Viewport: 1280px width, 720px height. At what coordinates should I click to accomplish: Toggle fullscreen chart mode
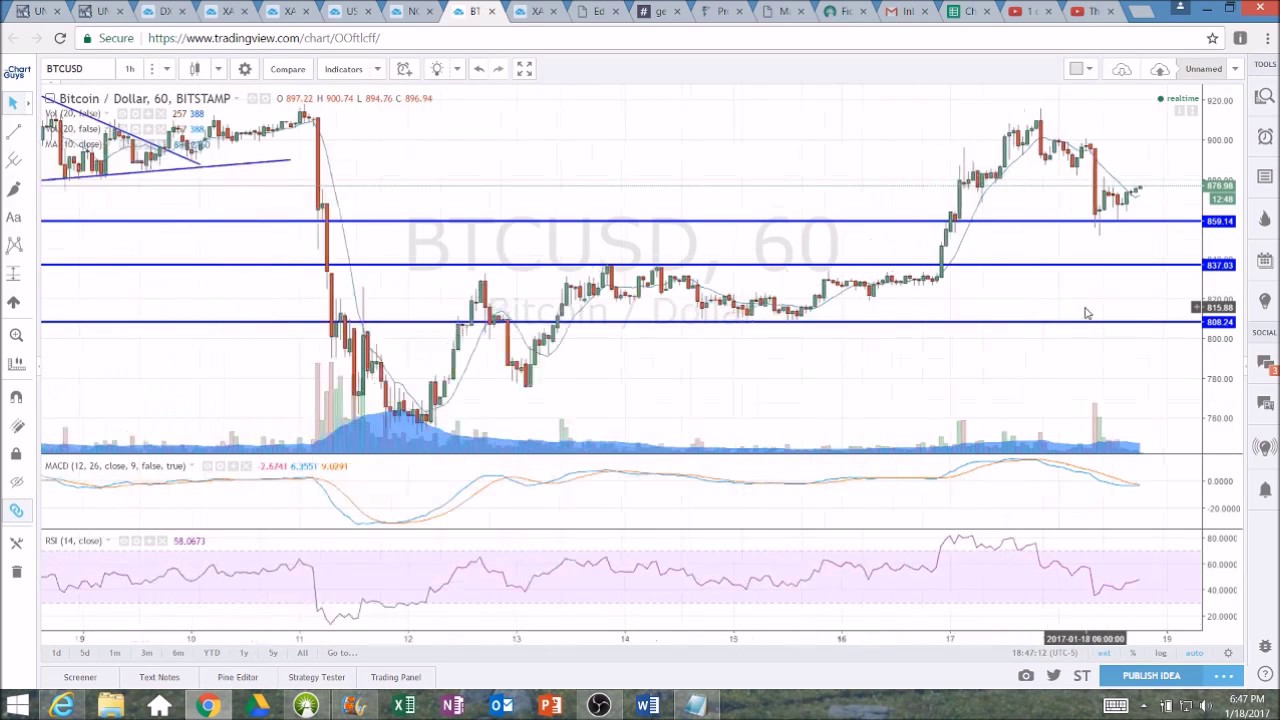coord(524,69)
